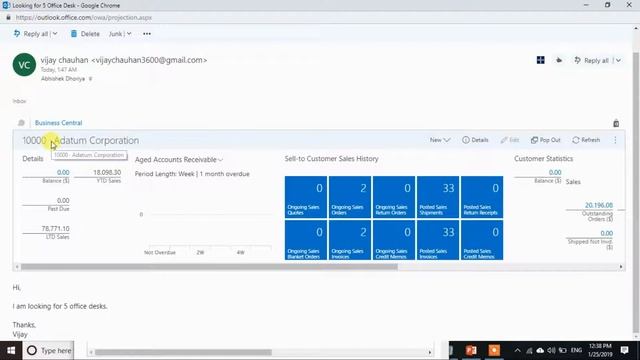The image size is (640, 360).
Task: Click the lock icon in the address bar
Action: click(x=8, y=18)
